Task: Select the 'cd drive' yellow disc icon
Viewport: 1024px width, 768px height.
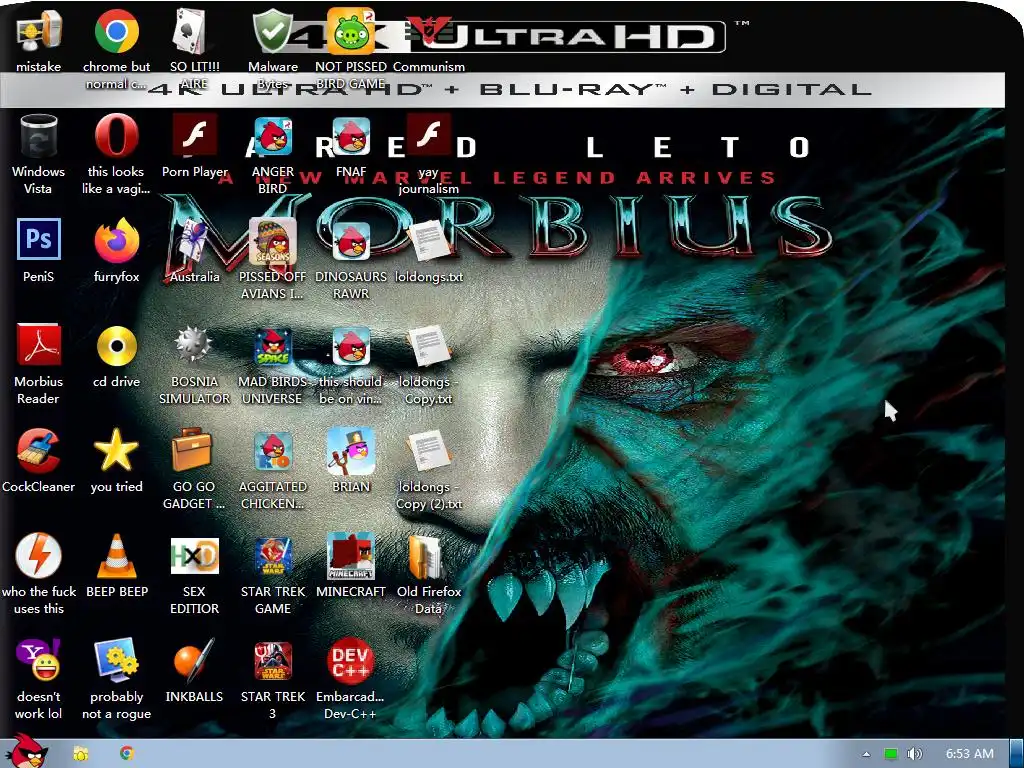Action: (x=116, y=346)
